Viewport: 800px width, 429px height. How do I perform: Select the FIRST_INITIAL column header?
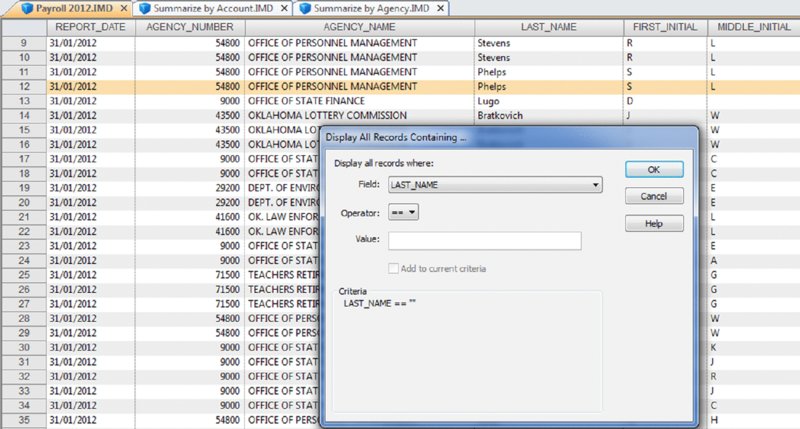pos(665,27)
